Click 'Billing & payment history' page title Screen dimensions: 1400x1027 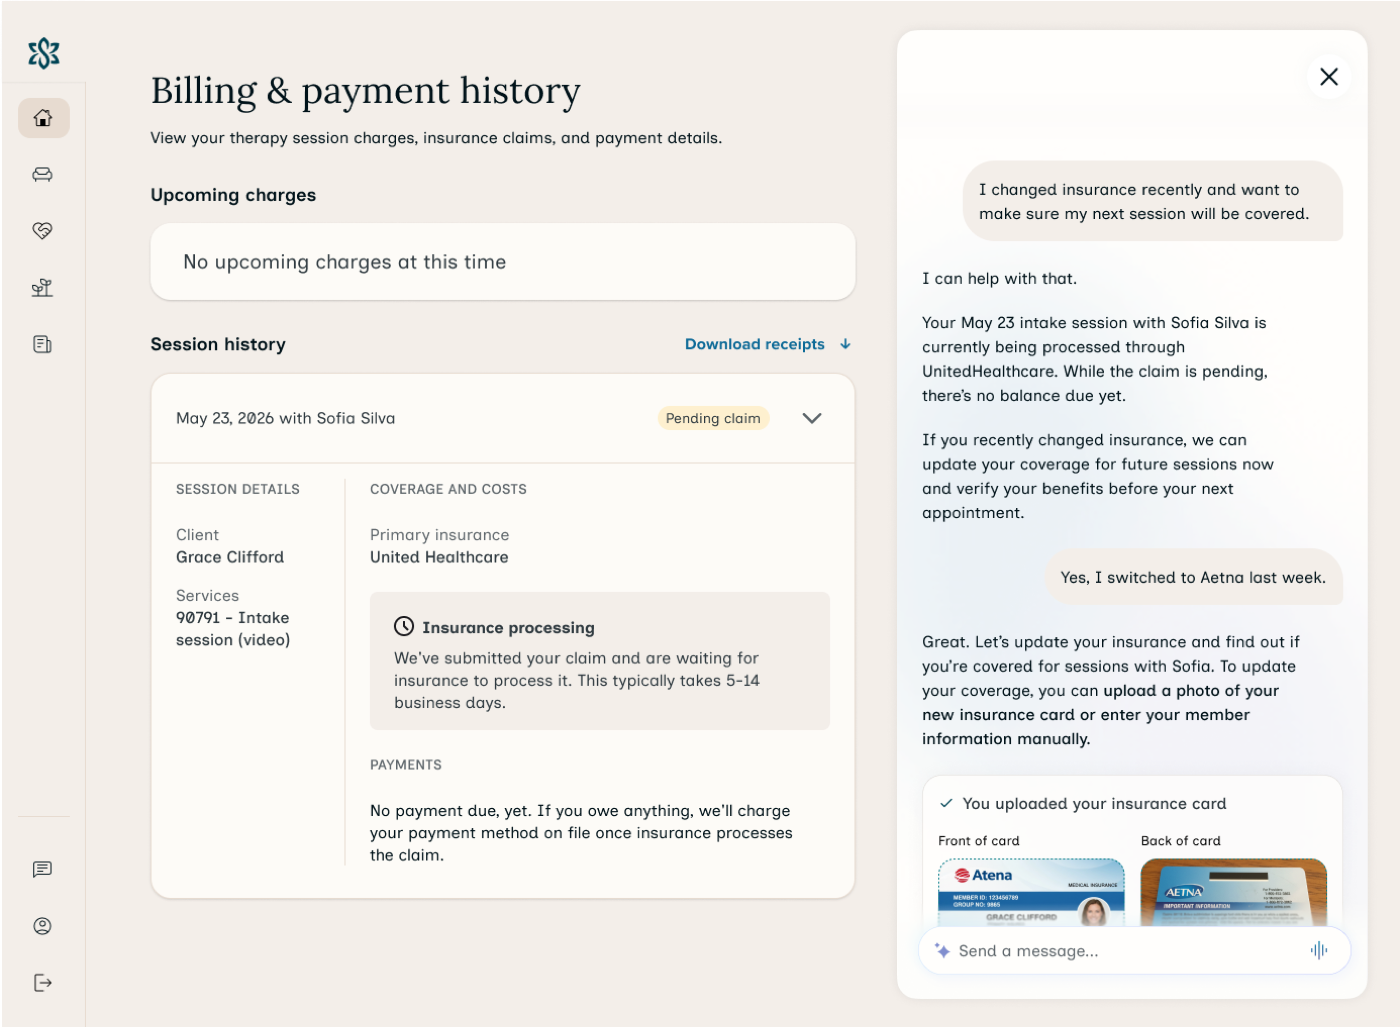coord(366,91)
